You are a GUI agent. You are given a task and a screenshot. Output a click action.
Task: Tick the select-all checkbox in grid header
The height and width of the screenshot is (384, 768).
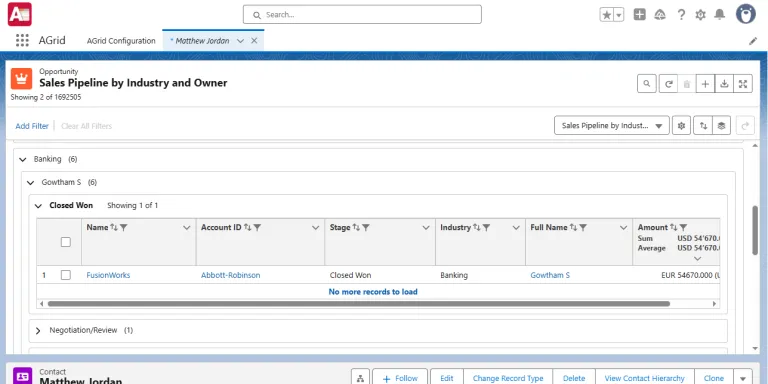click(x=66, y=242)
